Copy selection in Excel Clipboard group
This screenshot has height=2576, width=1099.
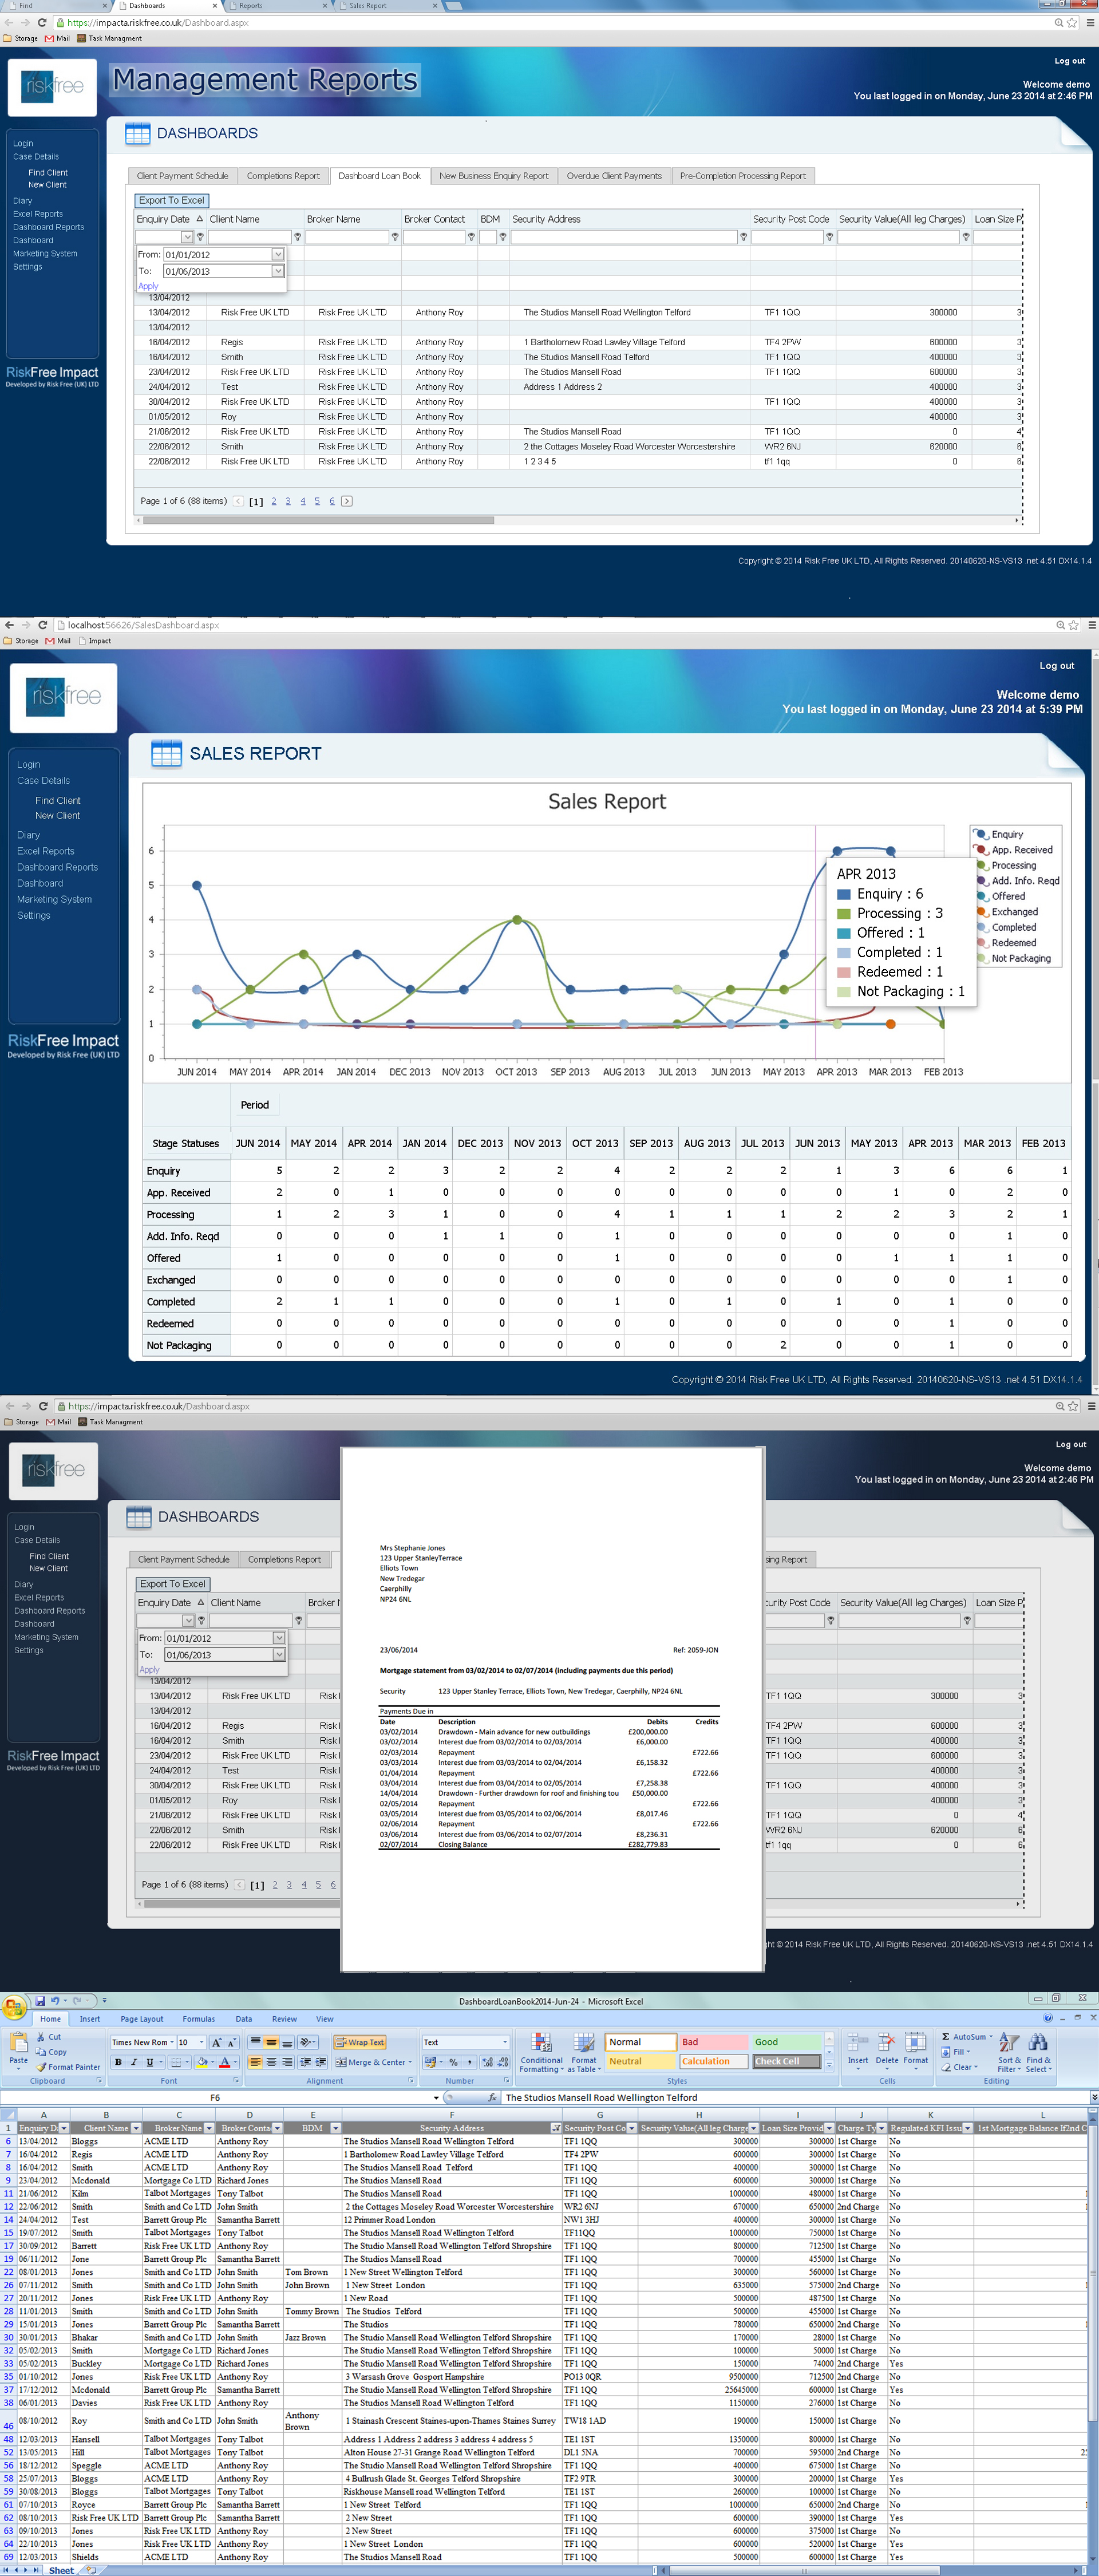(x=41, y=2051)
